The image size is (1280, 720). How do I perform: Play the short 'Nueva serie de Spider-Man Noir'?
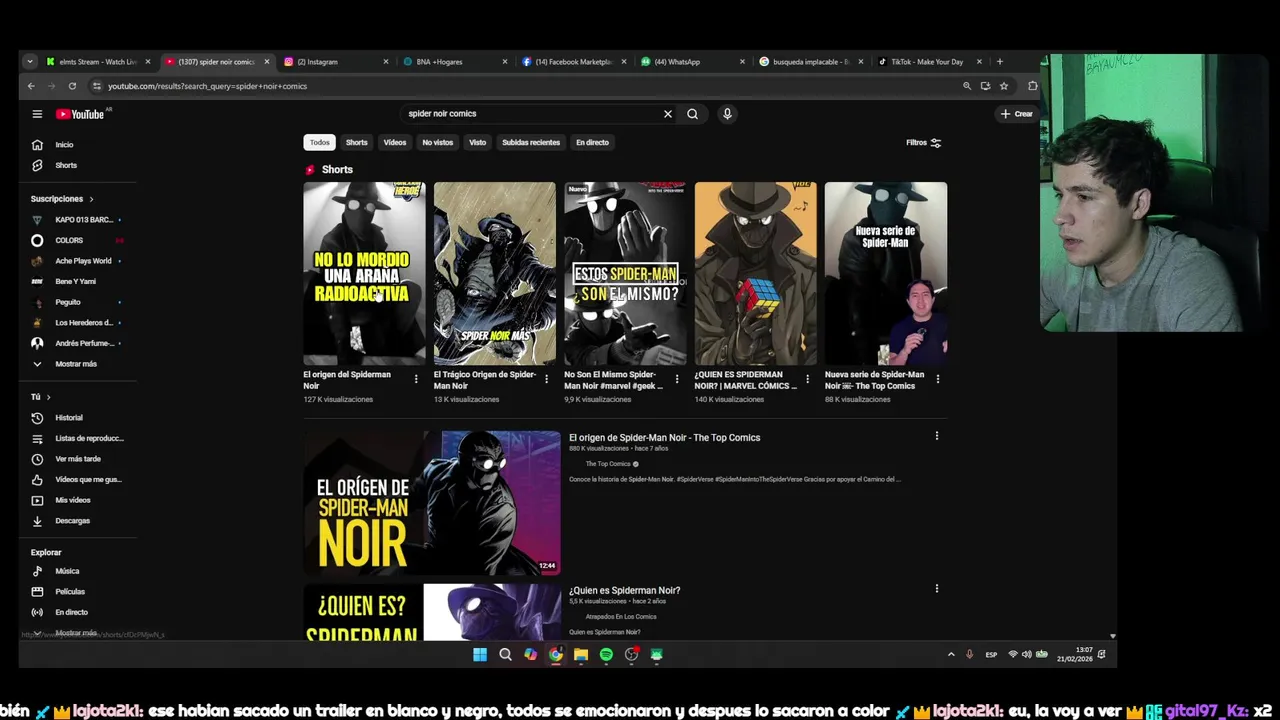pos(886,273)
